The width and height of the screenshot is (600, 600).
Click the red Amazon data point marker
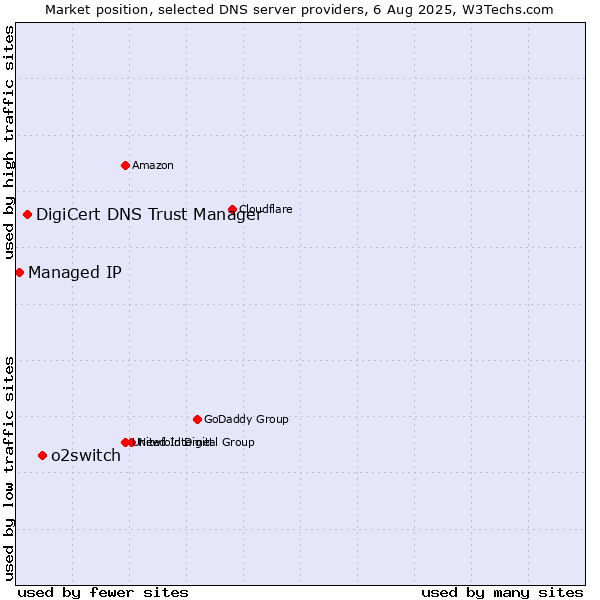[x=125, y=165]
